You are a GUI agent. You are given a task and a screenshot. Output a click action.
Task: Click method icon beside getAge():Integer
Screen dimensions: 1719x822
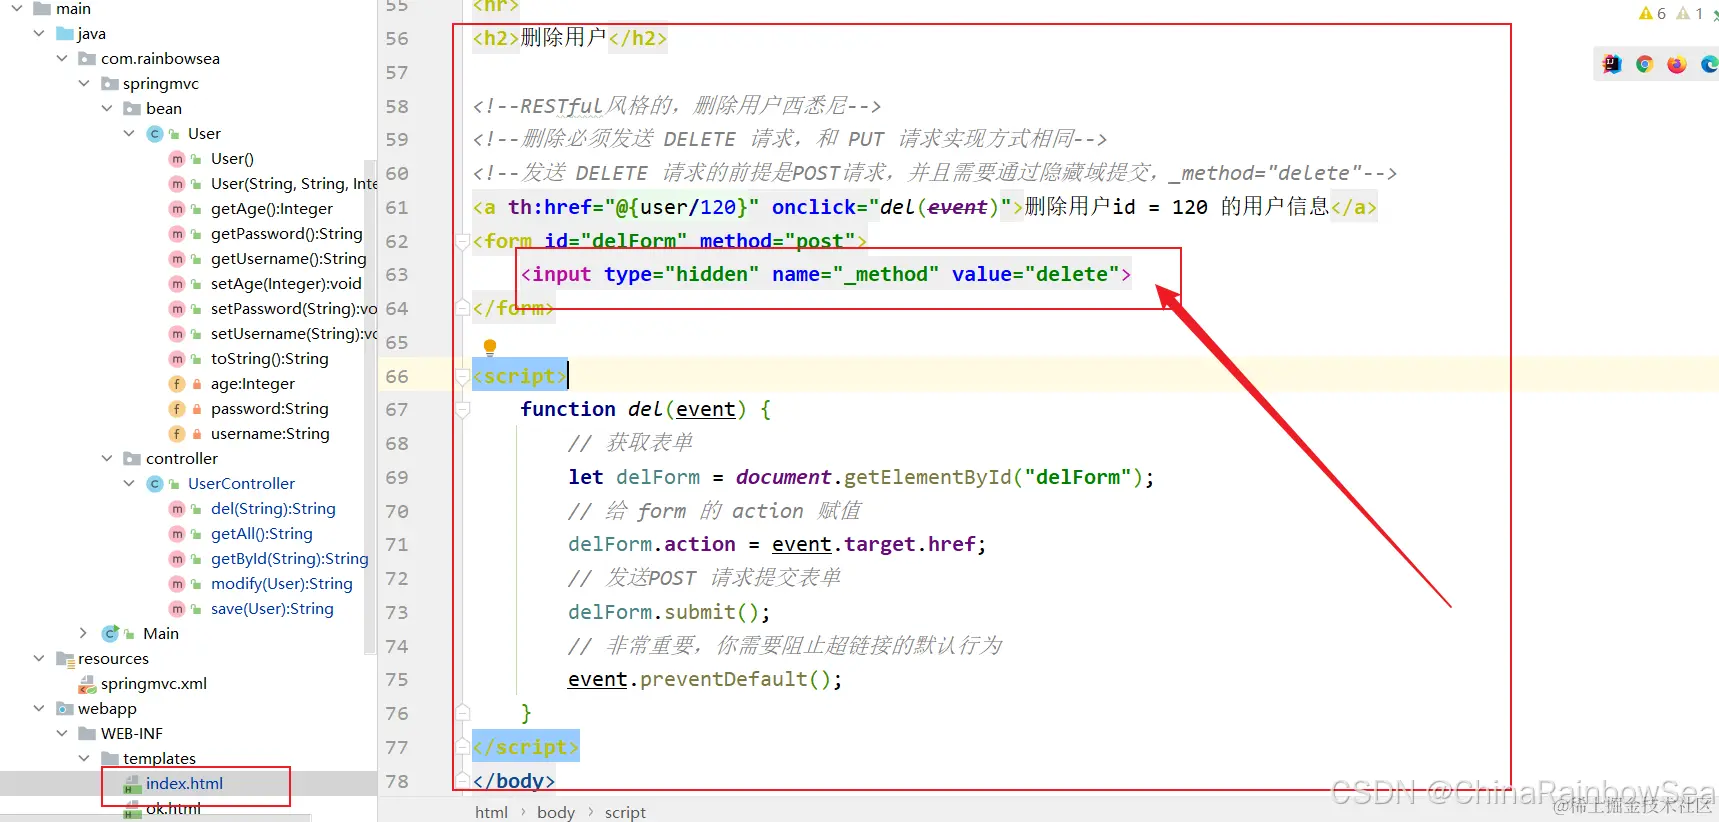coord(177,208)
